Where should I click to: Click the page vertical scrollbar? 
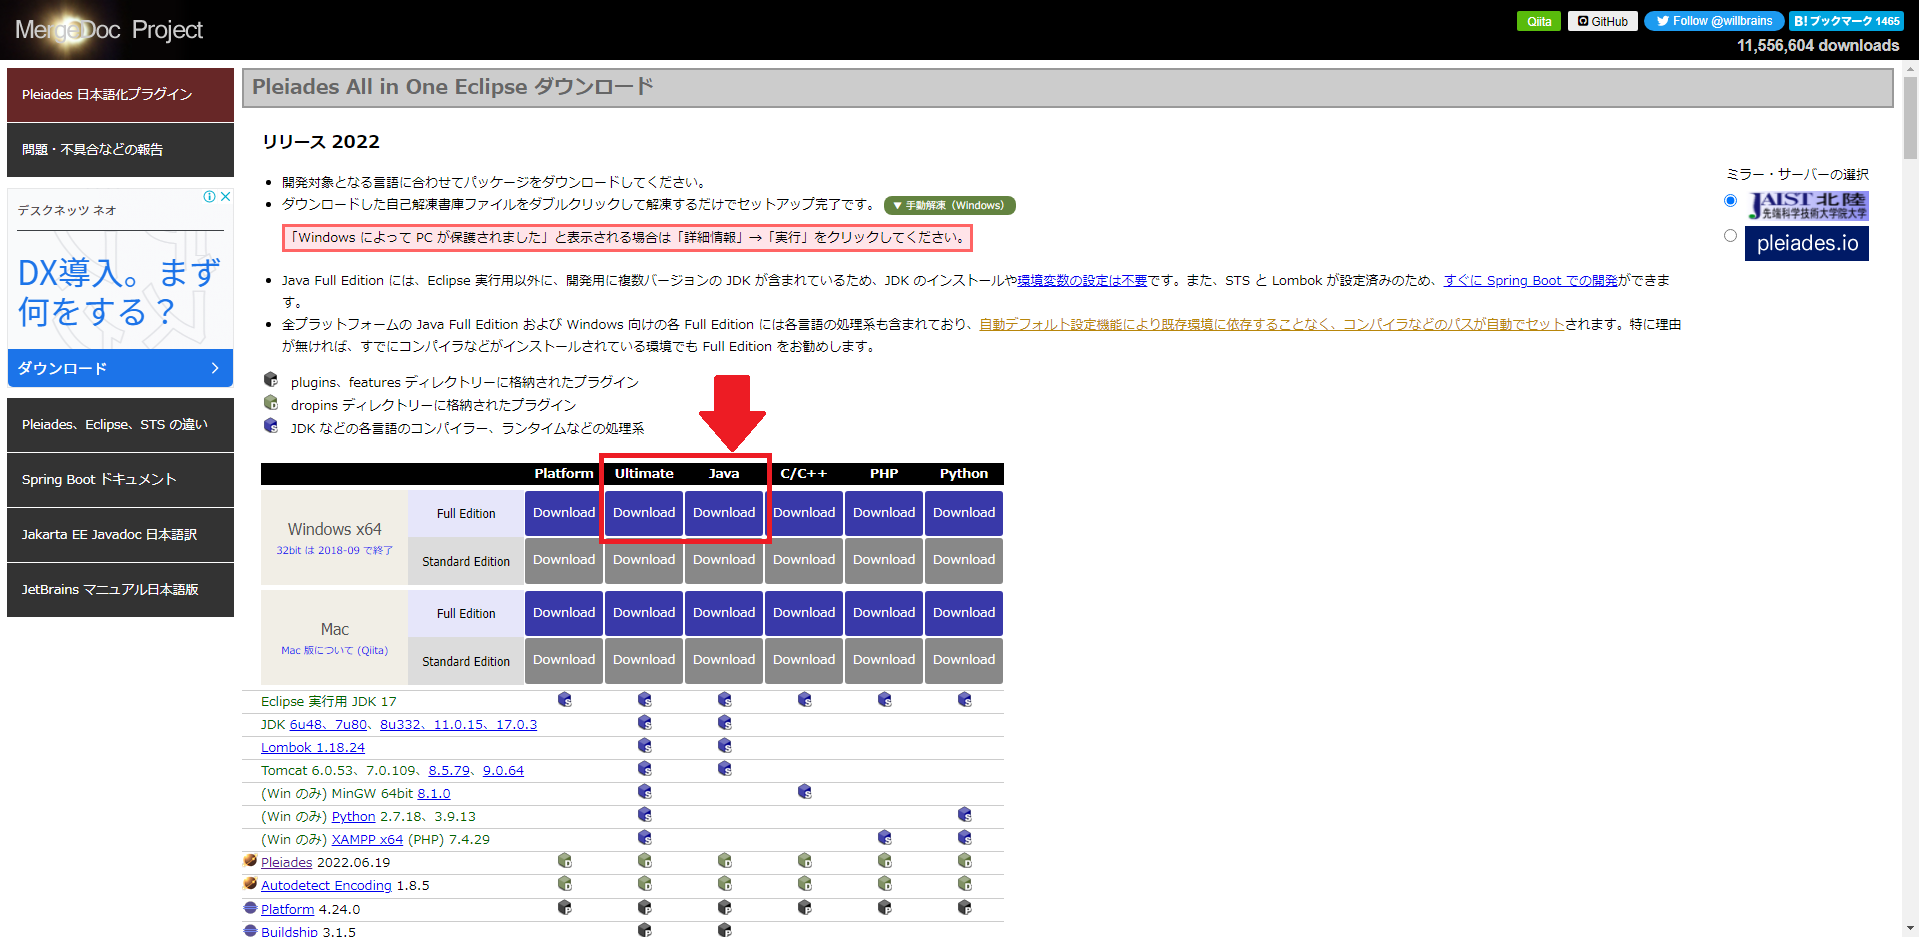(x=1910, y=118)
